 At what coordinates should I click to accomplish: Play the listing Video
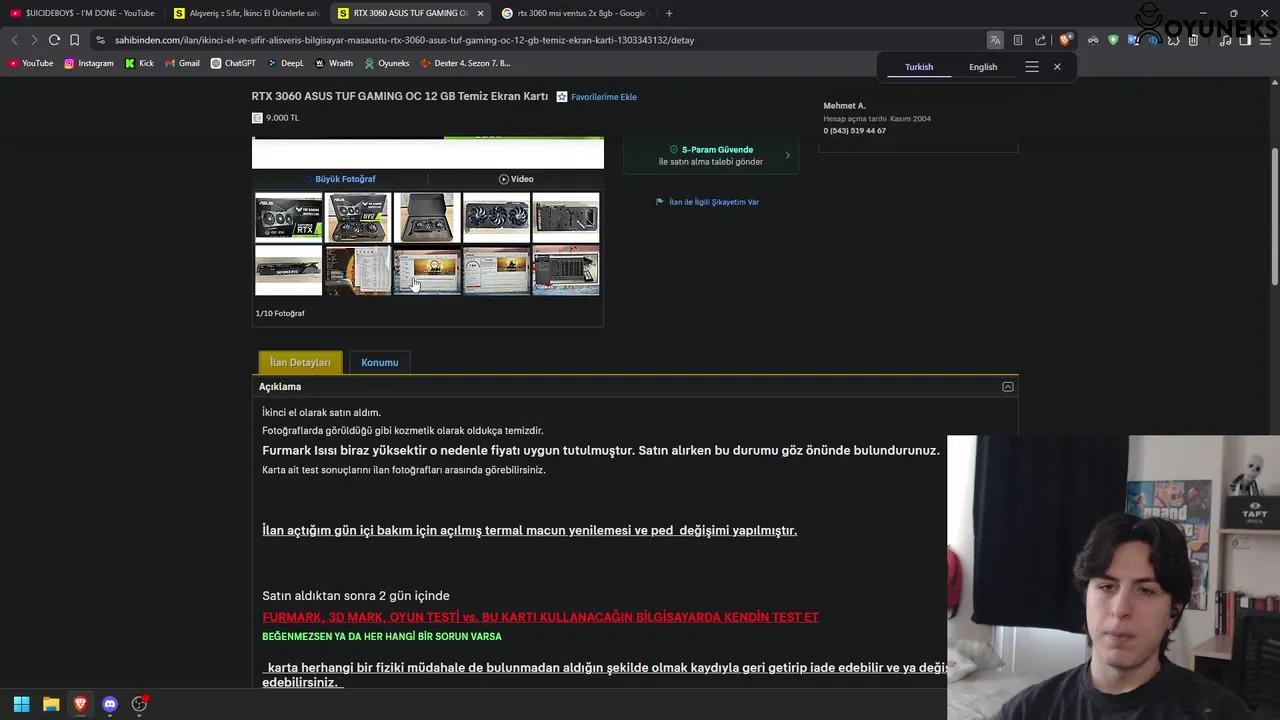tap(516, 179)
